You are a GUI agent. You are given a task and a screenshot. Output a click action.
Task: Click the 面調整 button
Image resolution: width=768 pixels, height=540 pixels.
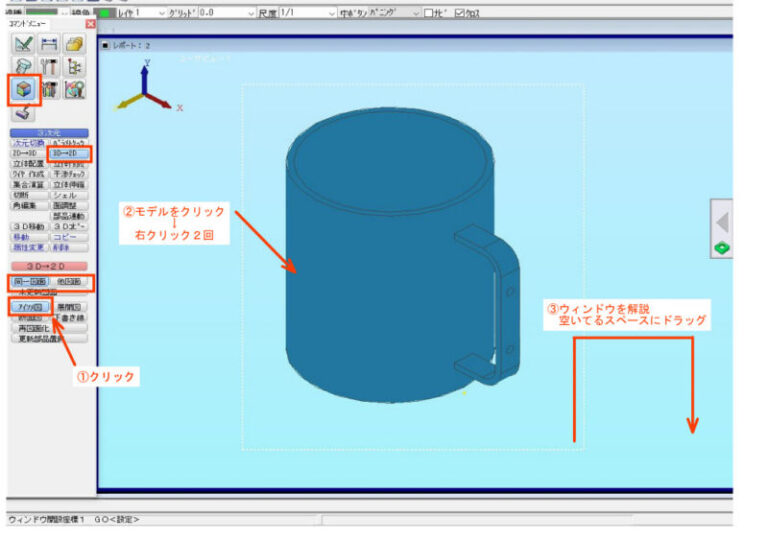pyautogui.click(x=69, y=205)
